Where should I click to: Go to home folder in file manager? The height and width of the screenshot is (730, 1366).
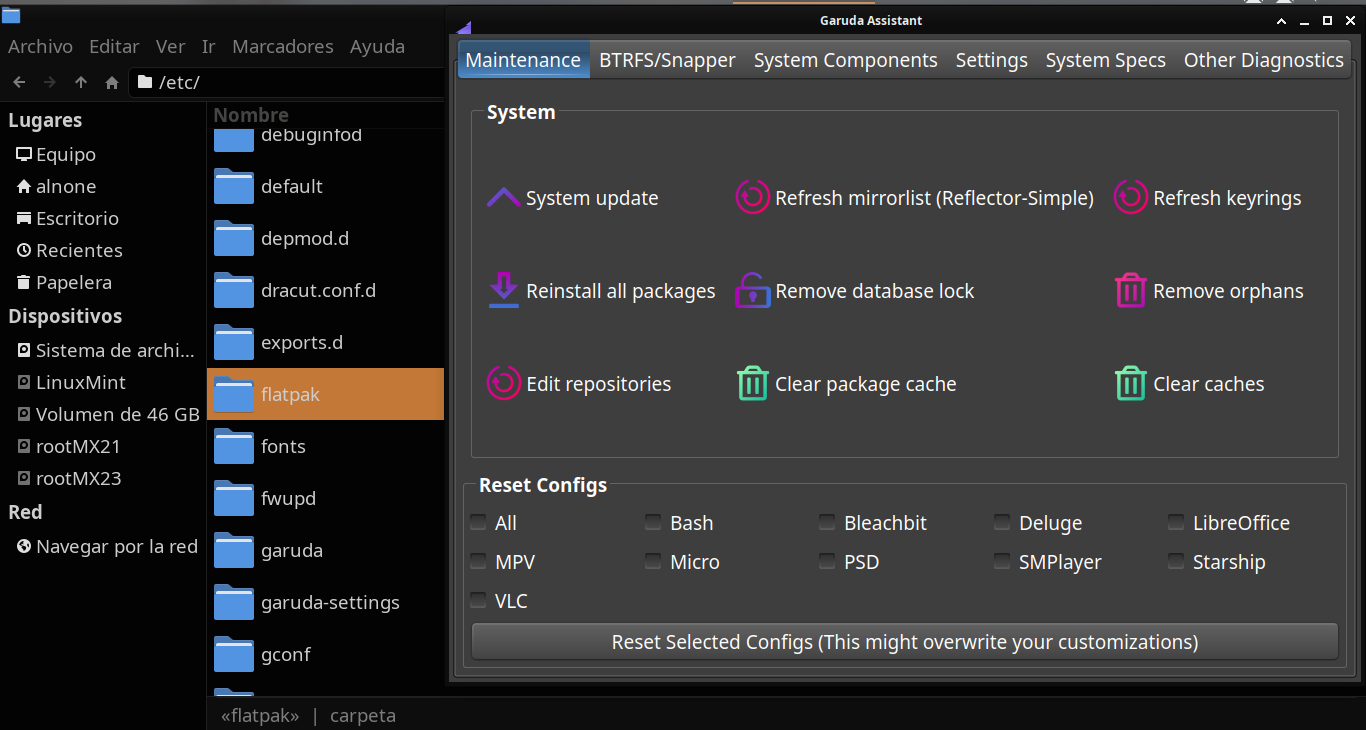point(112,82)
